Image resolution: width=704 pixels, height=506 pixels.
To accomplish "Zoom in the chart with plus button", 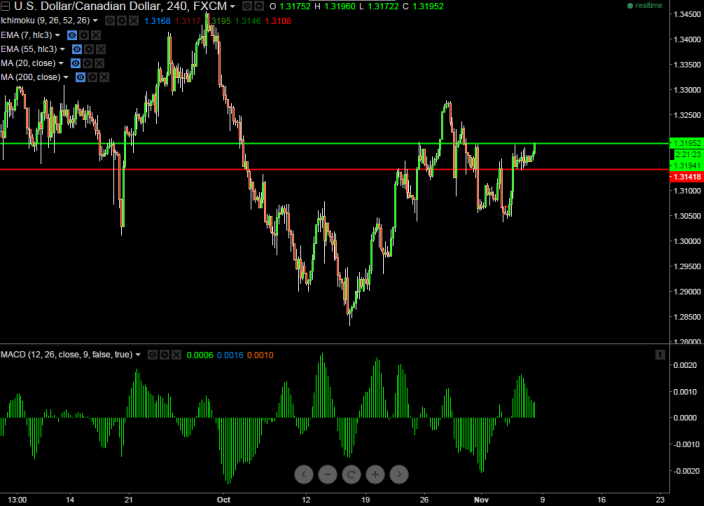I will pos(375,474).
